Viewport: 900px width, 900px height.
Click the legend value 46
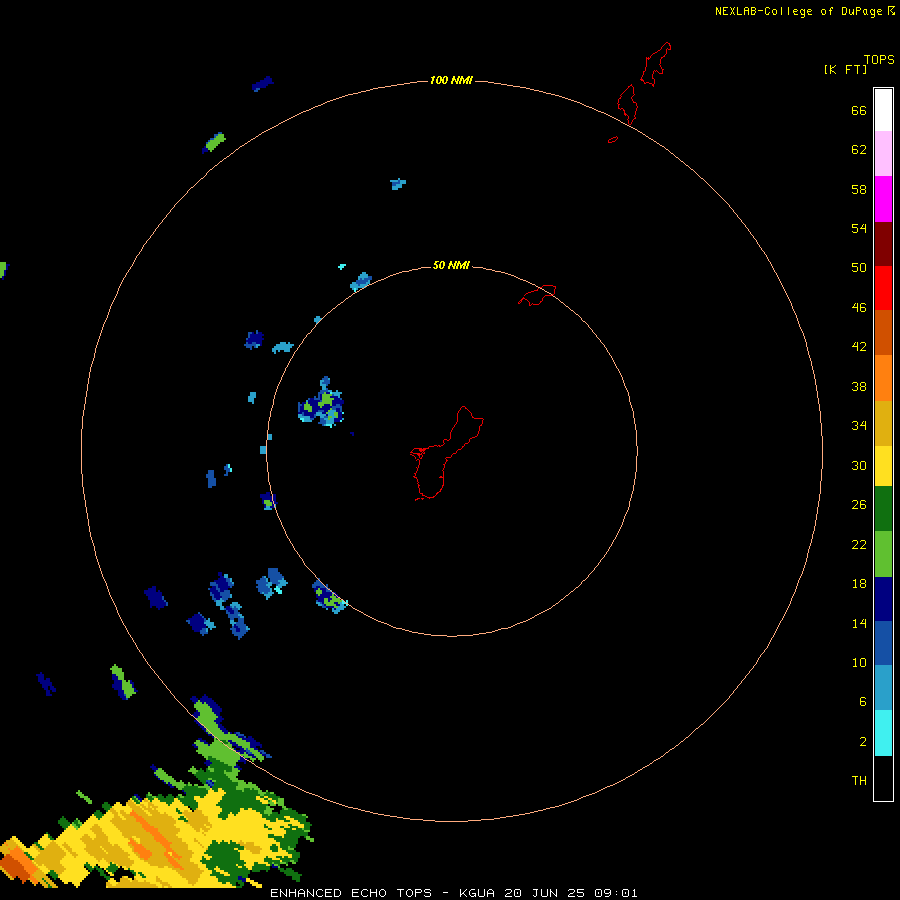point(859,308)
